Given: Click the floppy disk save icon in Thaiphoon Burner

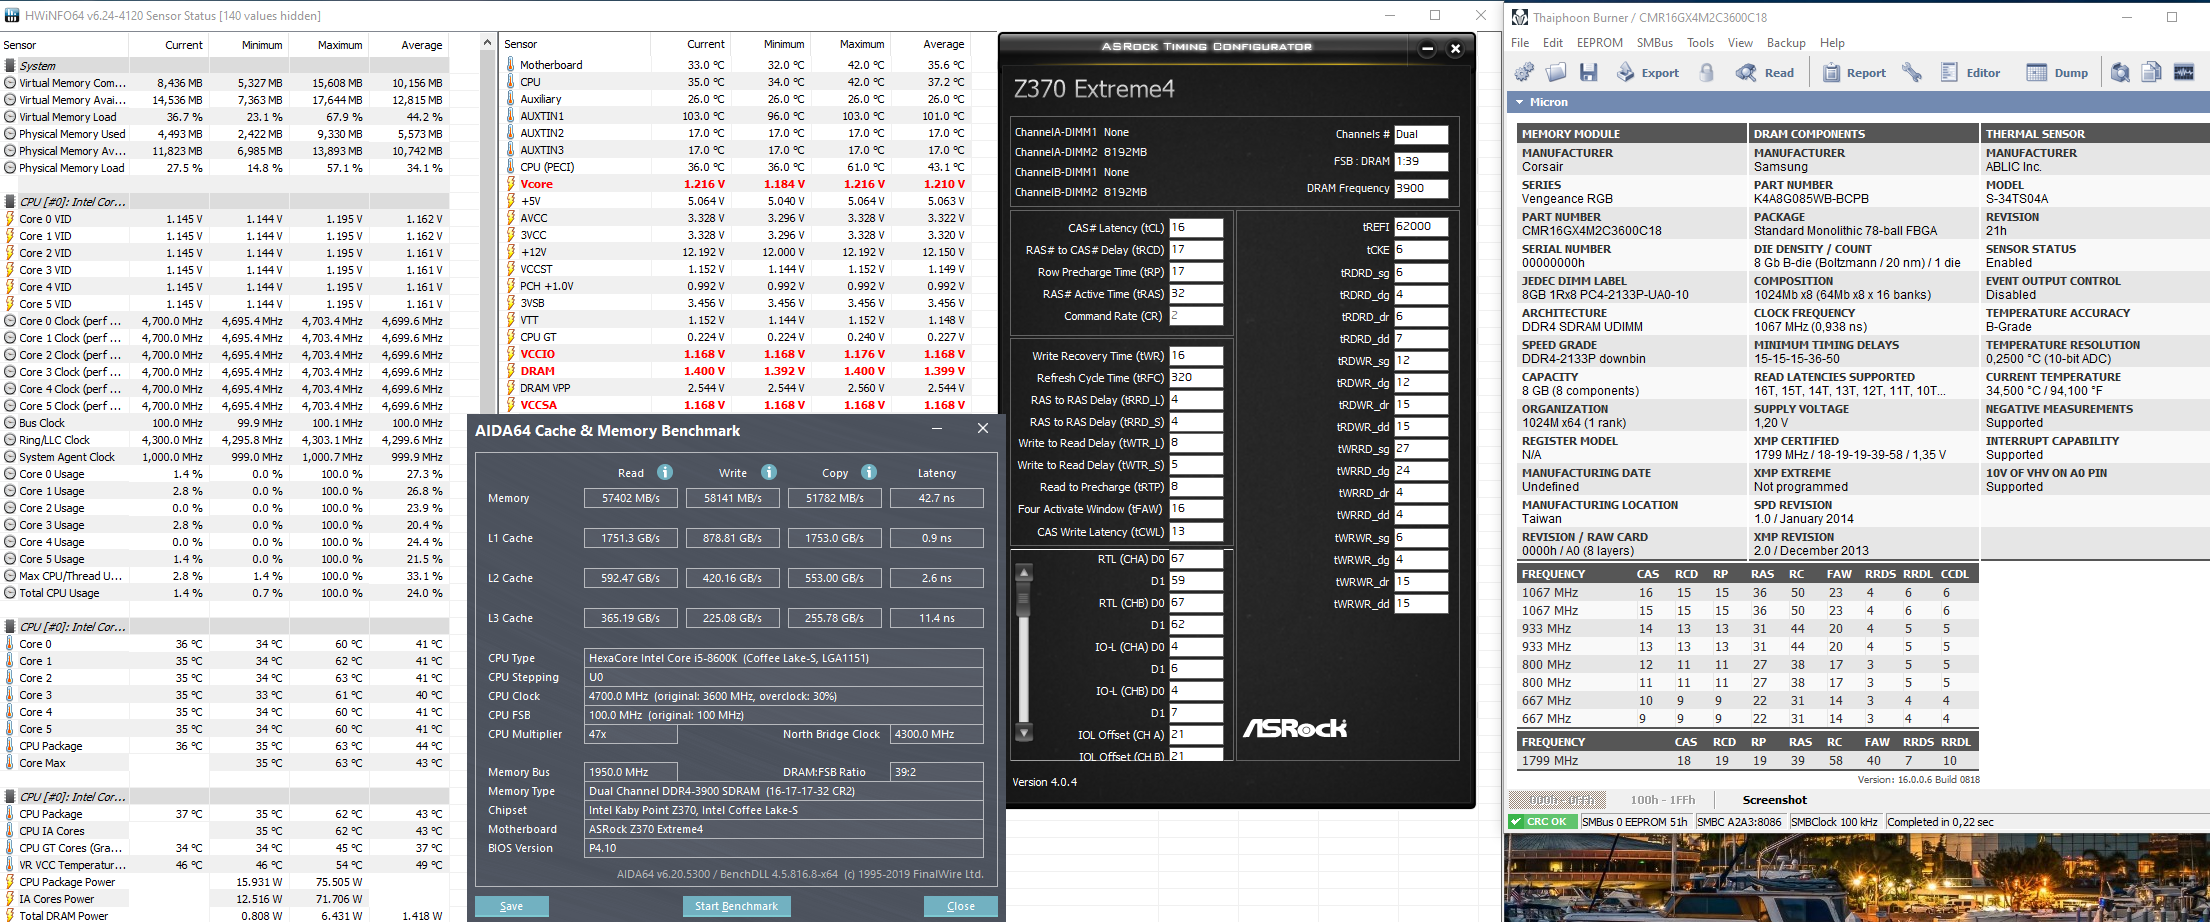Looking at the screenshot, I should coord(1588,72).
